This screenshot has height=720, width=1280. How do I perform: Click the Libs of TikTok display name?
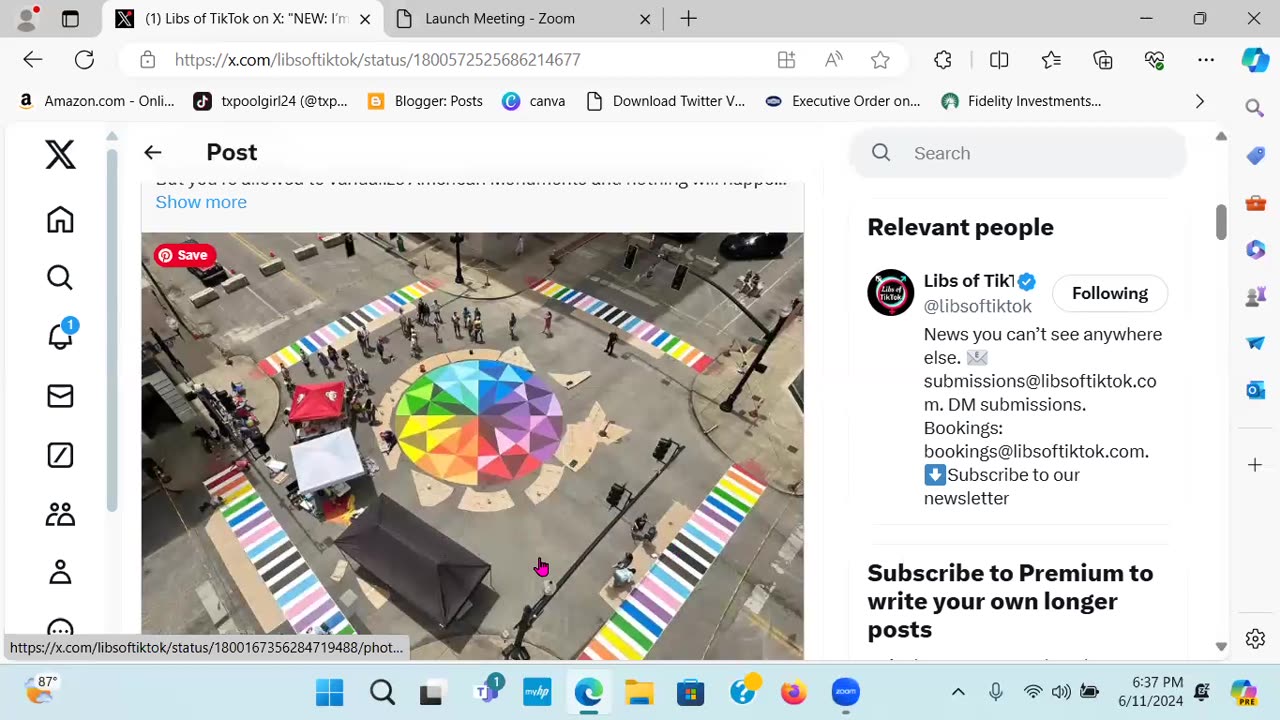tap(969, 281)
